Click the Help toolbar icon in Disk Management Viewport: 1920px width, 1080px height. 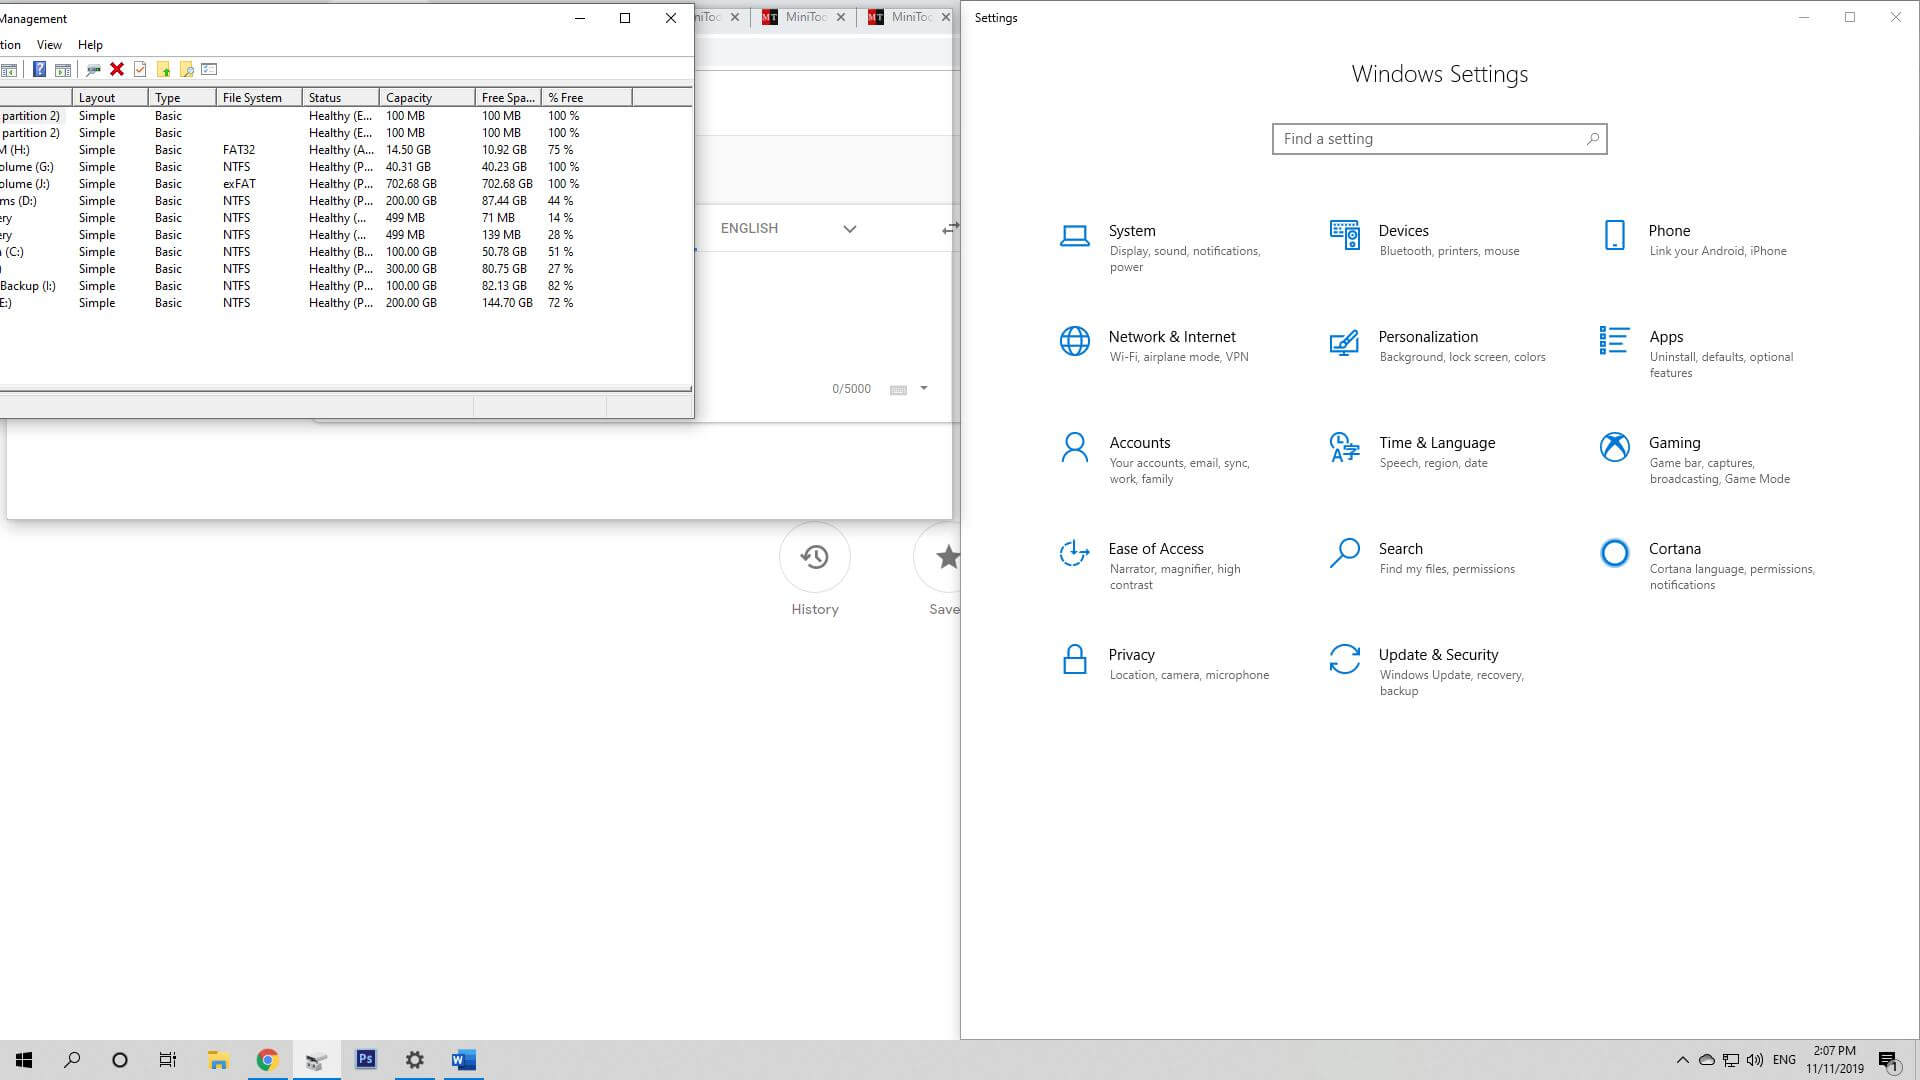coord(39,69)
